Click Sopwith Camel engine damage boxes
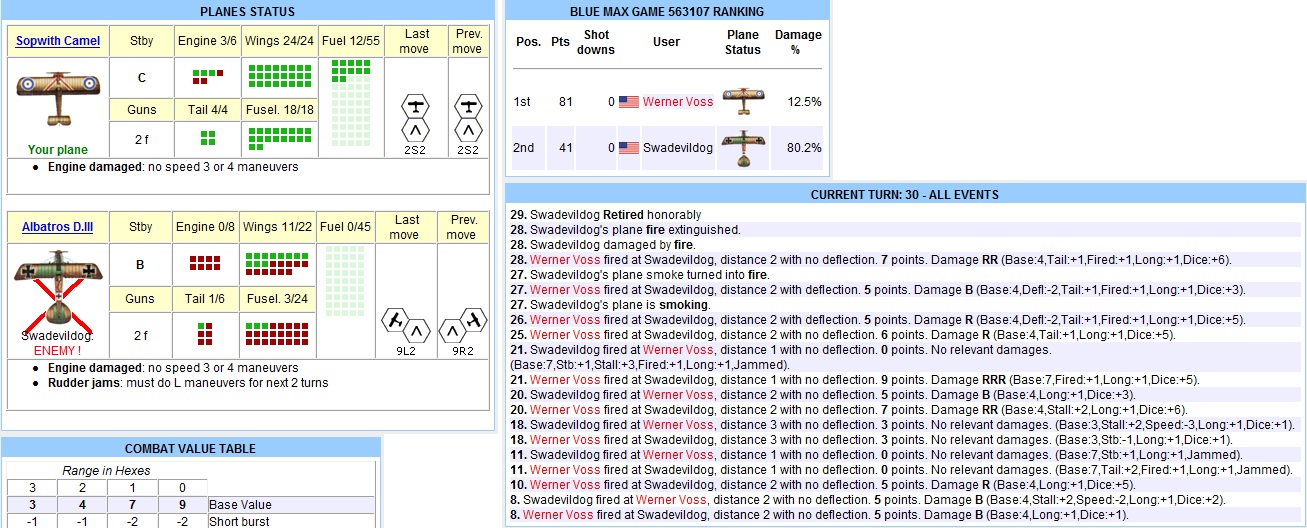This screenshot has width=1307, height=528. (207, 75)
